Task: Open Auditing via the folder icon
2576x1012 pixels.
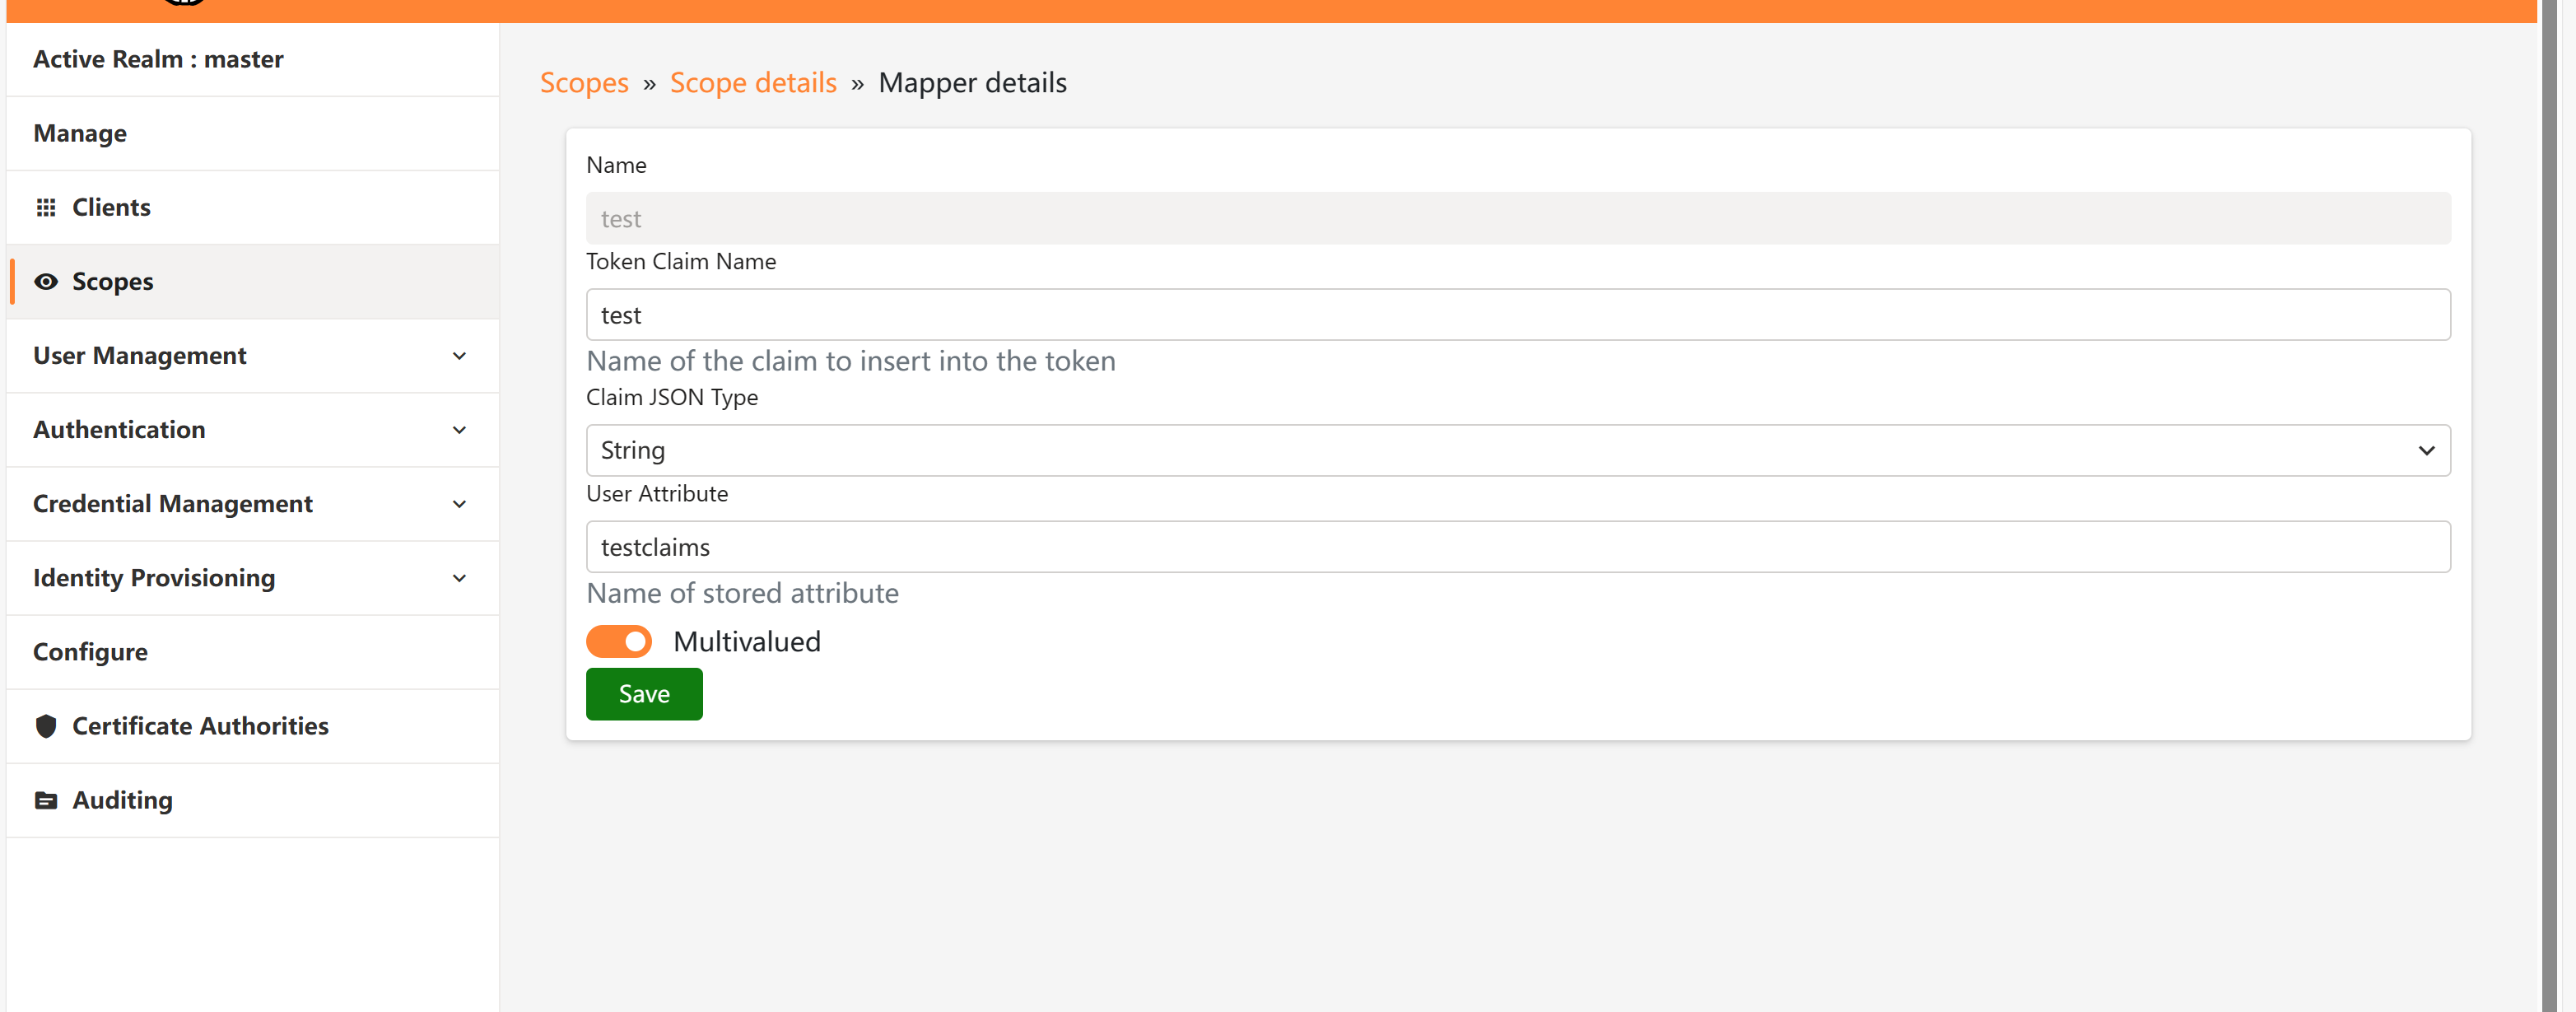Action: pos(46,800)
